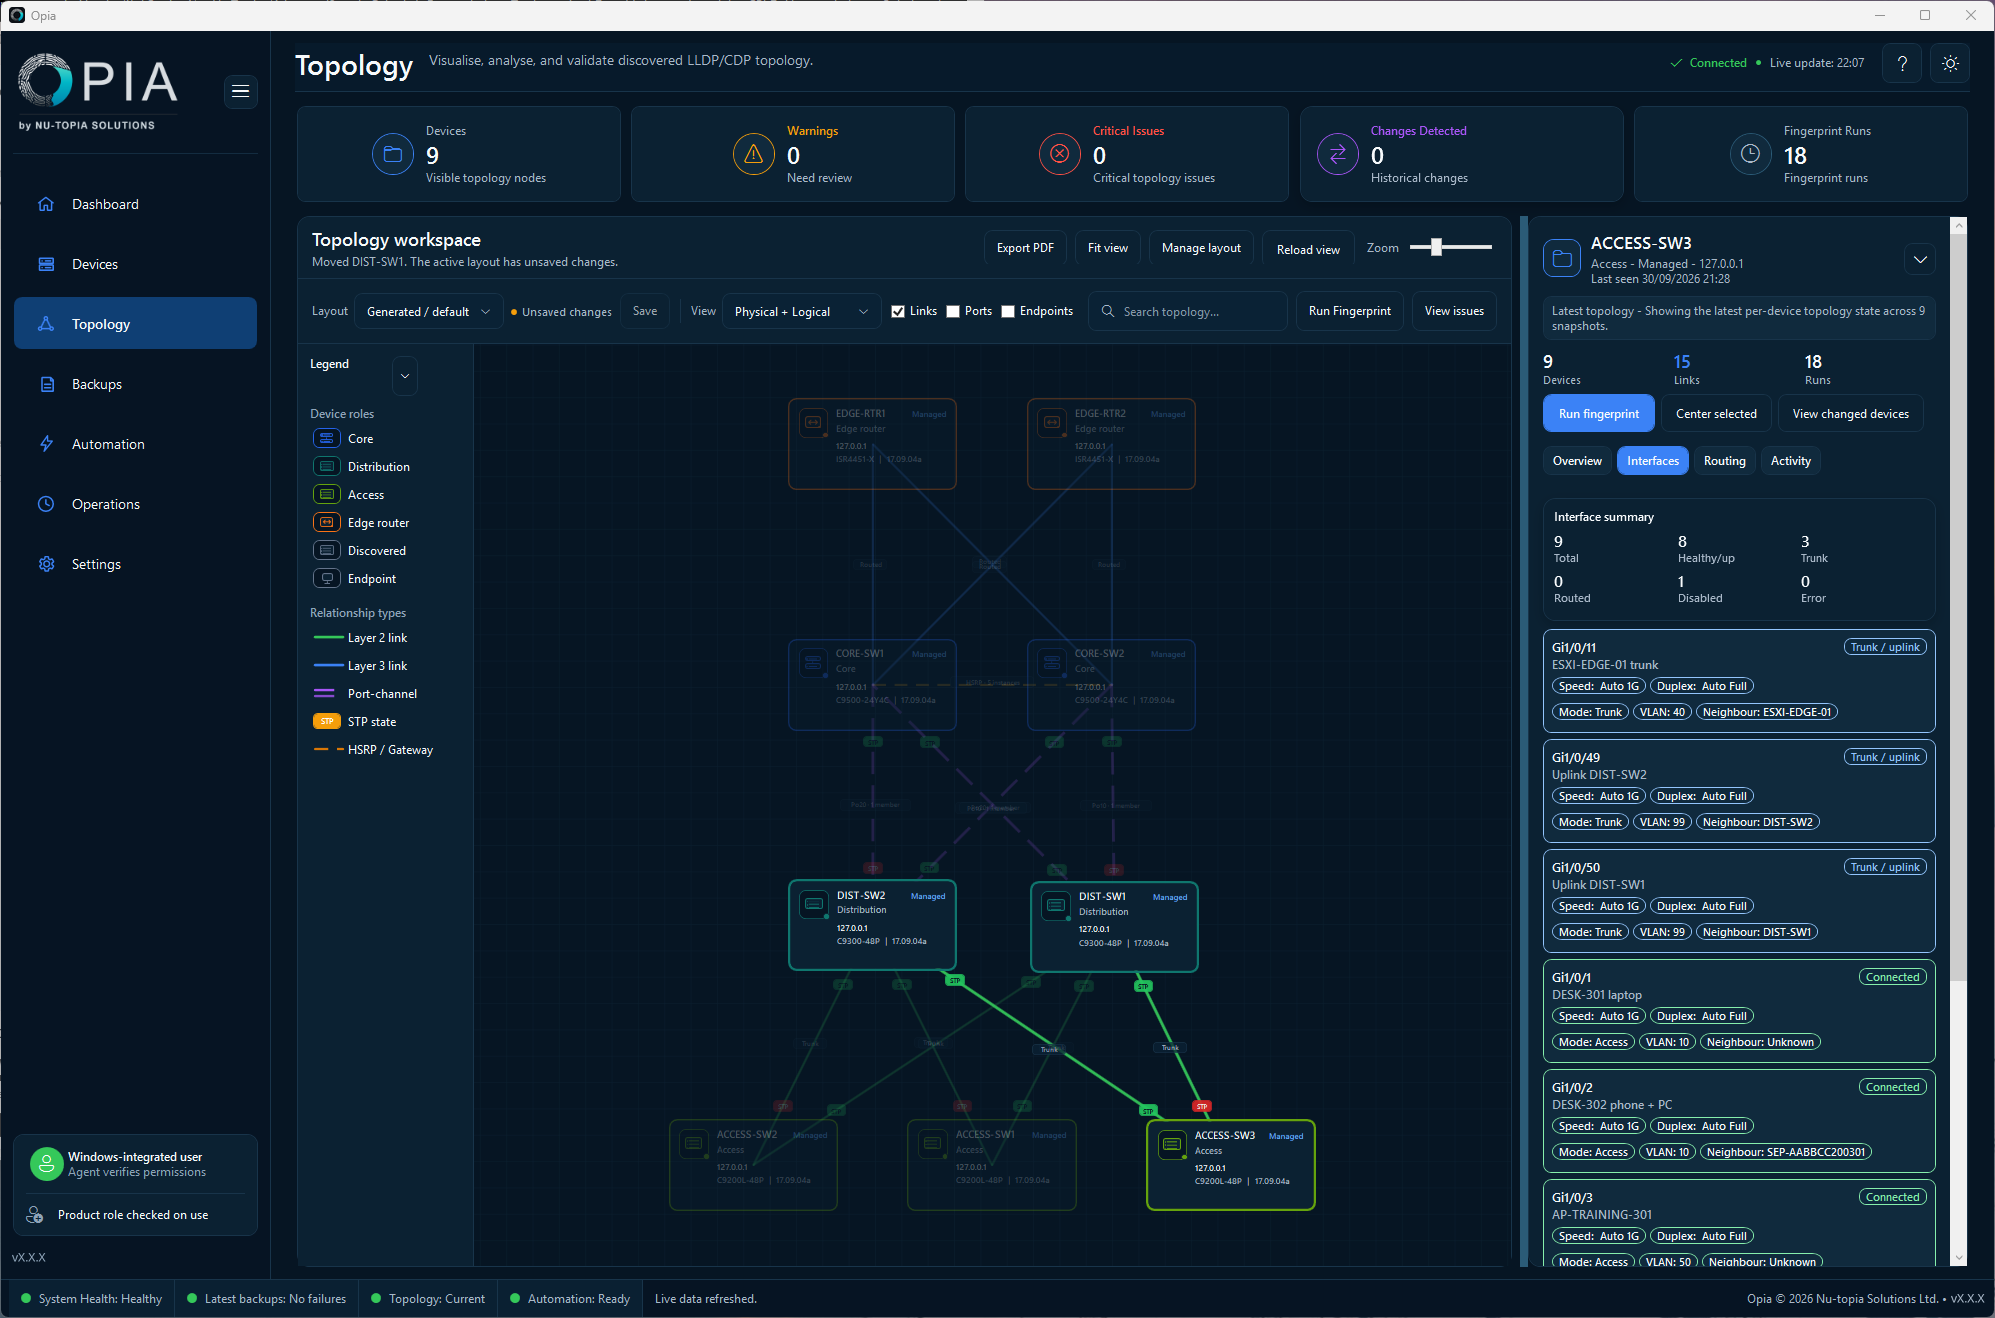1995x1318 pixels.
Task: Click the Settings gear icon
Action: [x=46, y=564]
